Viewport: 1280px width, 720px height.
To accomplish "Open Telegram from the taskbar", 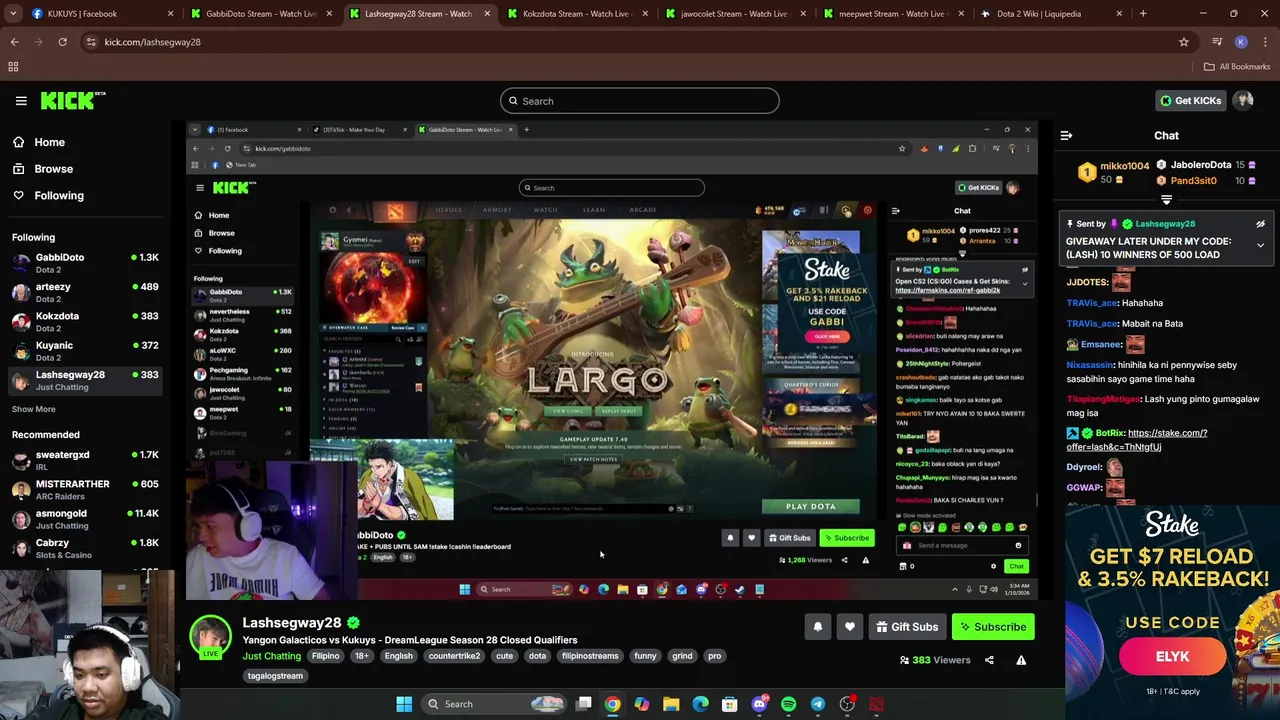I will (x=817, y=704).
